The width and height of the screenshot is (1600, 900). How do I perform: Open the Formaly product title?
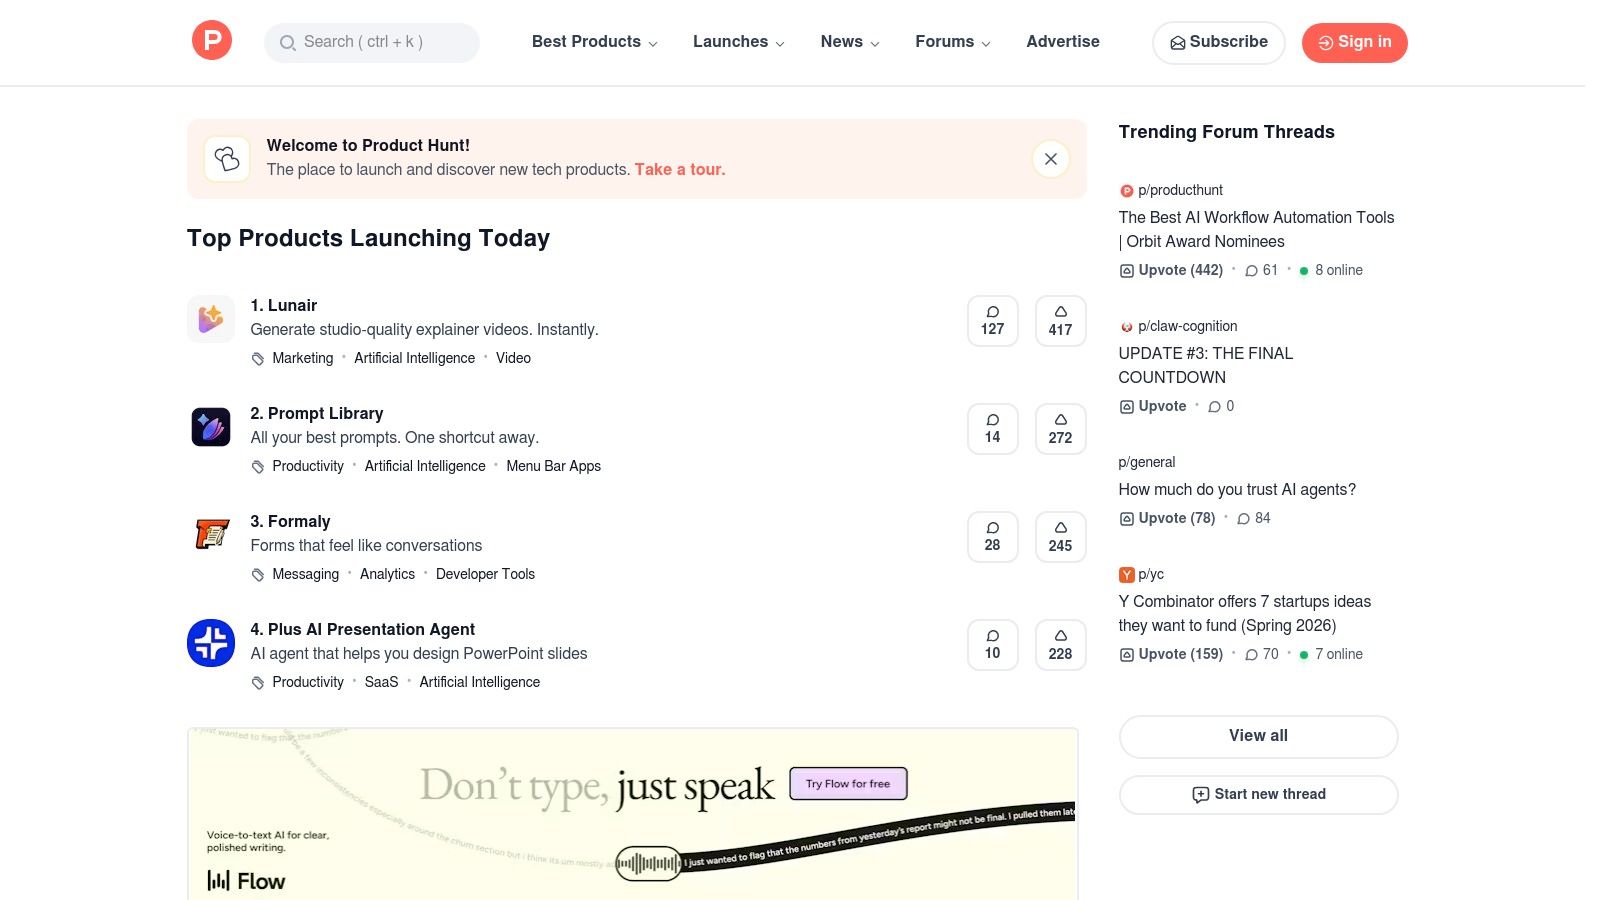tap(290, 522)
